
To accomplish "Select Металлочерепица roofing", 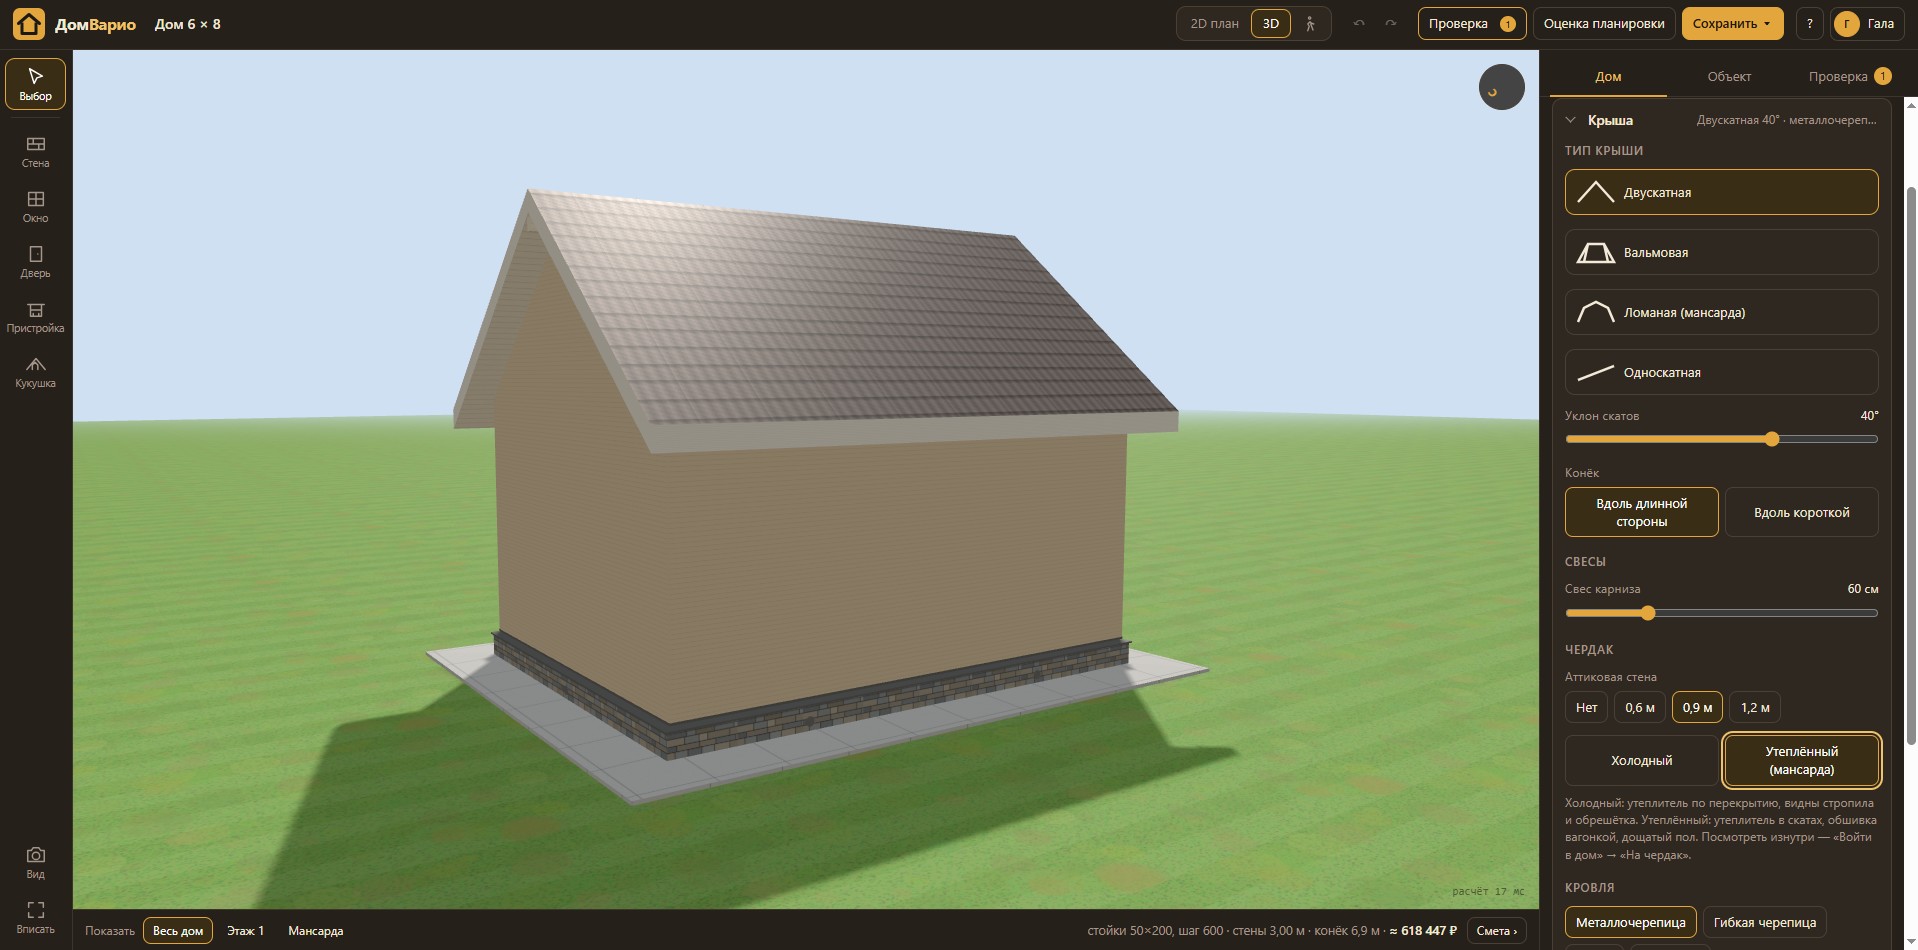I will click(x=1630, y=922).
